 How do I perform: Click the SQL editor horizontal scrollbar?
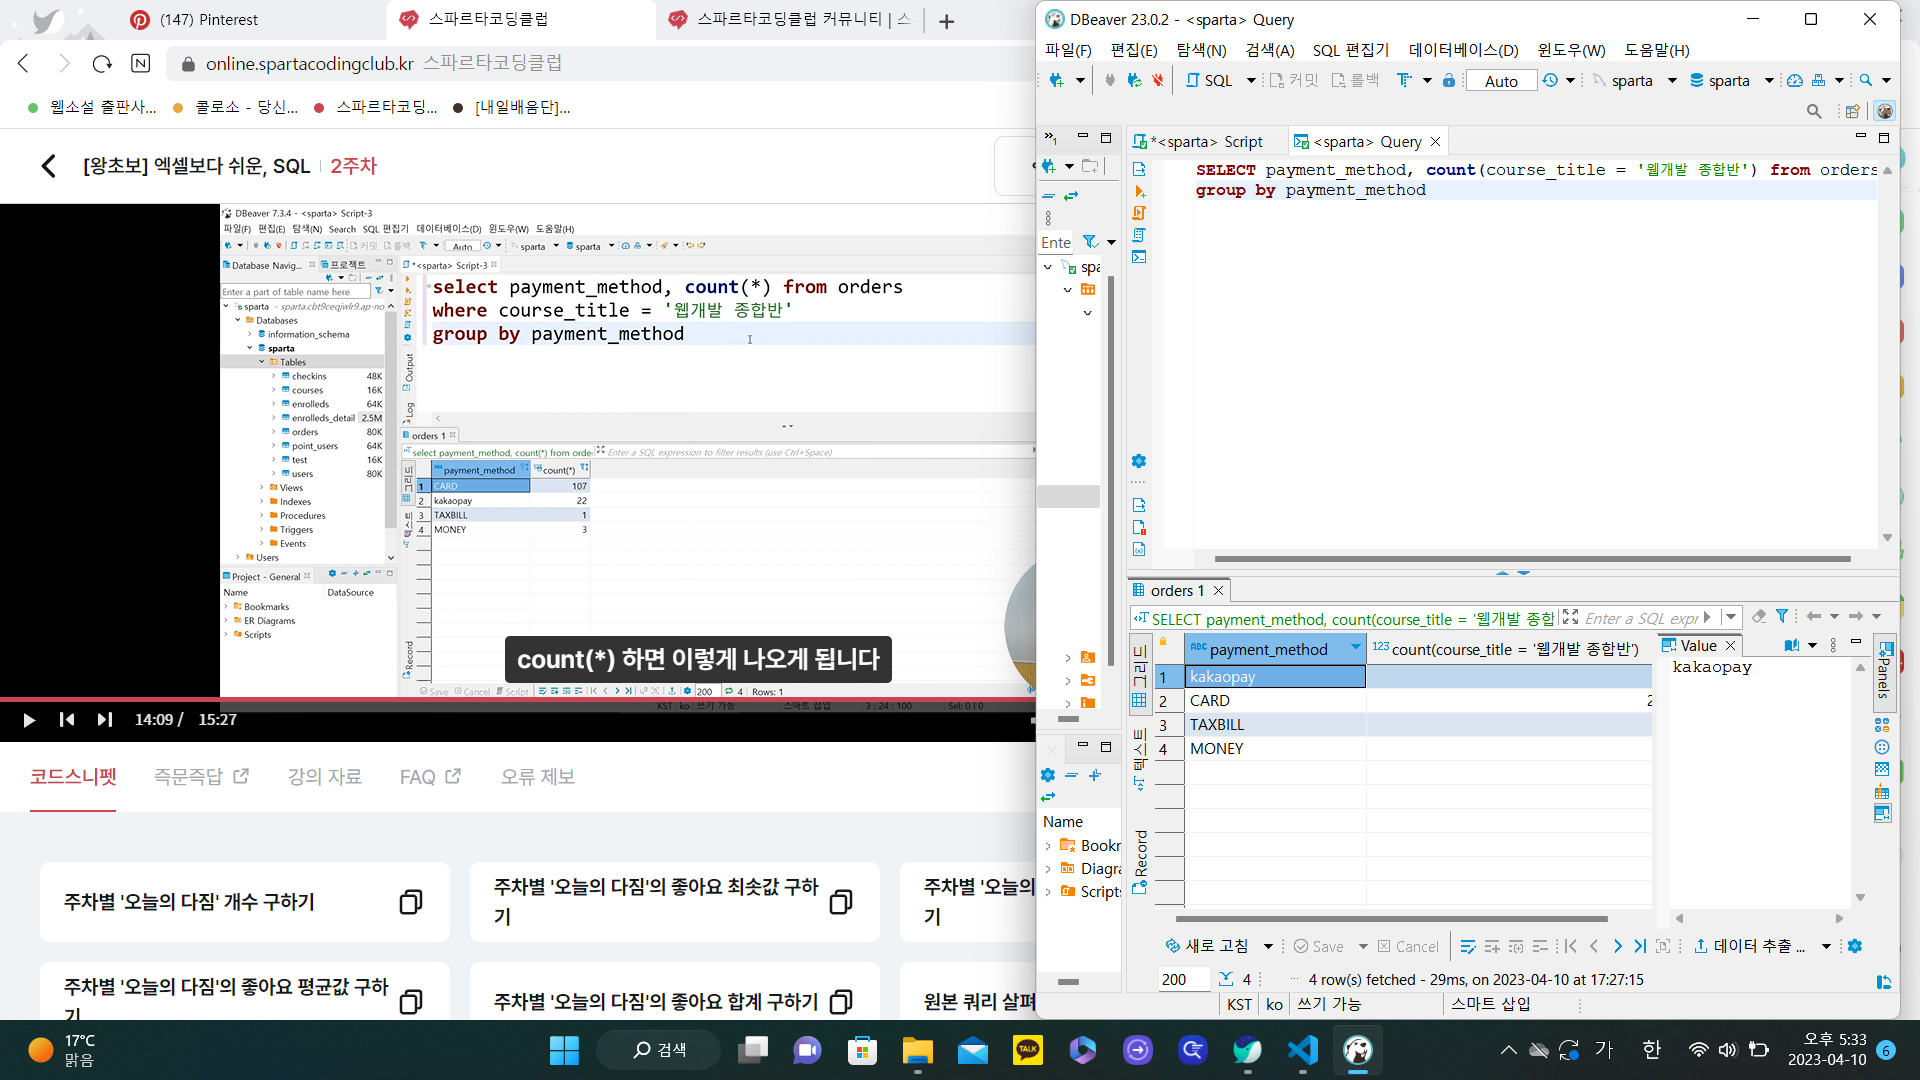(1532, 558)
